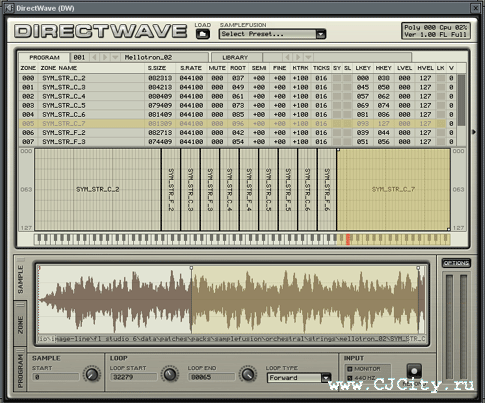Adjust the LOOP START knob
Image resolution: width=485 pixels, height=403 pixels.
coord(170,374)
